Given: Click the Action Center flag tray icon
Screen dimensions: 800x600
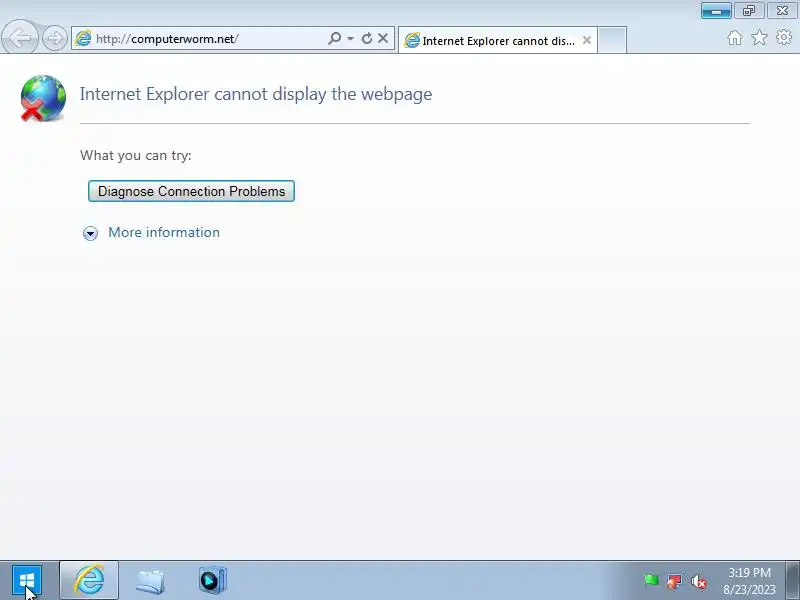Looking at the screenshot, I should point(651,581).
